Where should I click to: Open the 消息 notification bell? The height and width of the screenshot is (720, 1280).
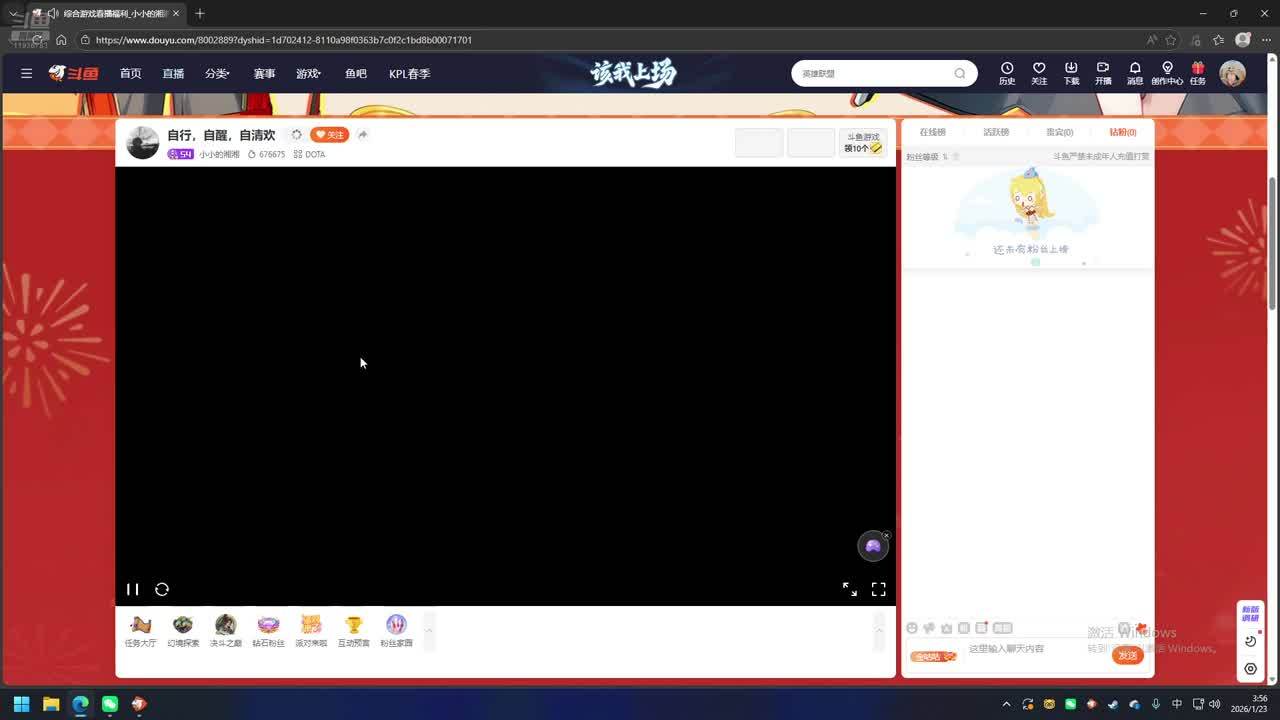(1135, 73)
